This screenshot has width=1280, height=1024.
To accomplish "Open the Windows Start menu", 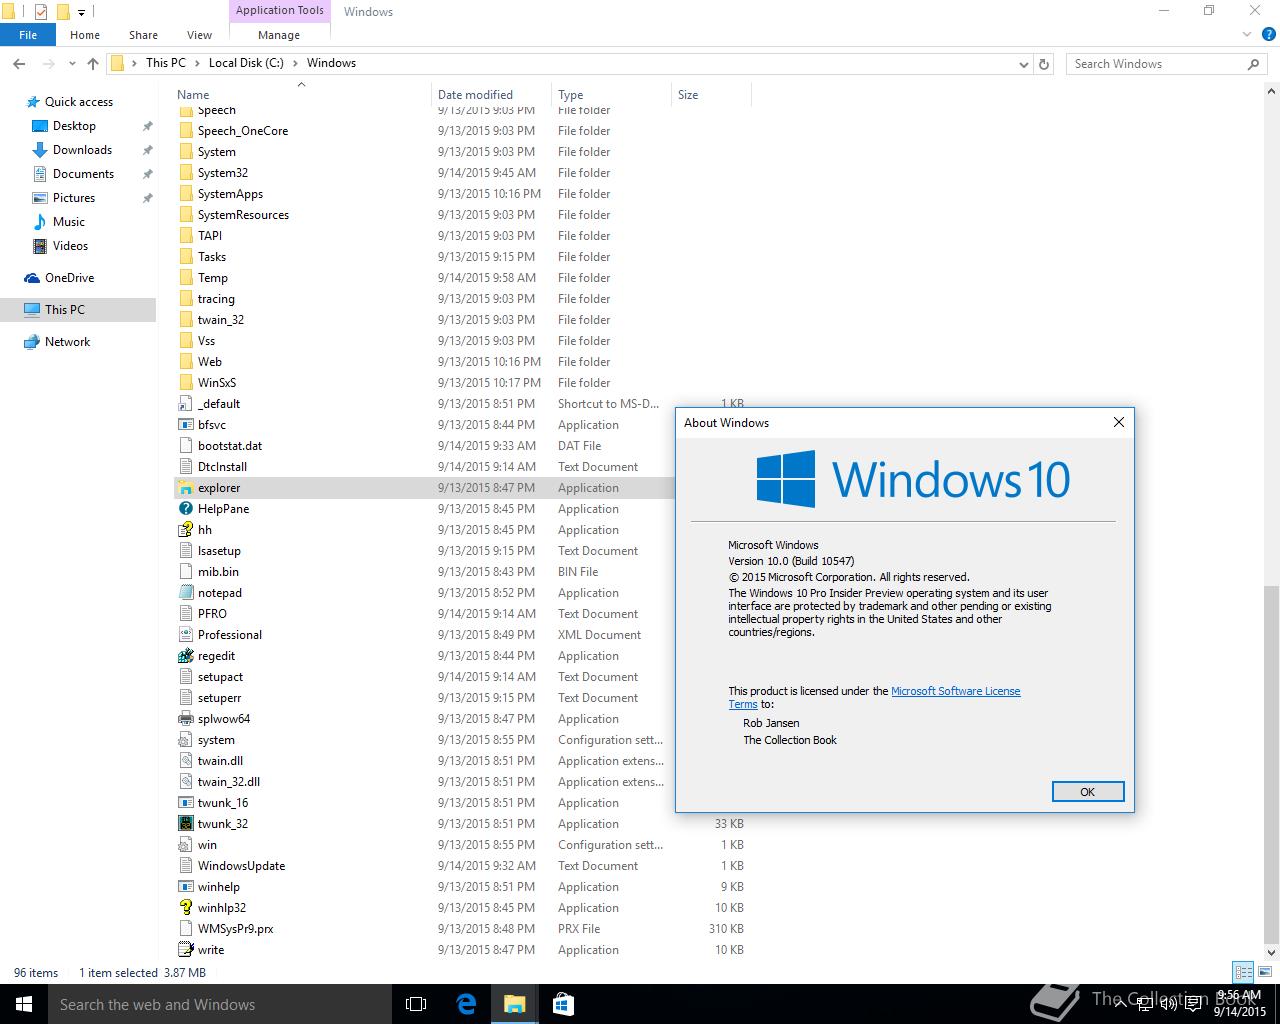I will pyautogui.click(x=24, y=1004).
